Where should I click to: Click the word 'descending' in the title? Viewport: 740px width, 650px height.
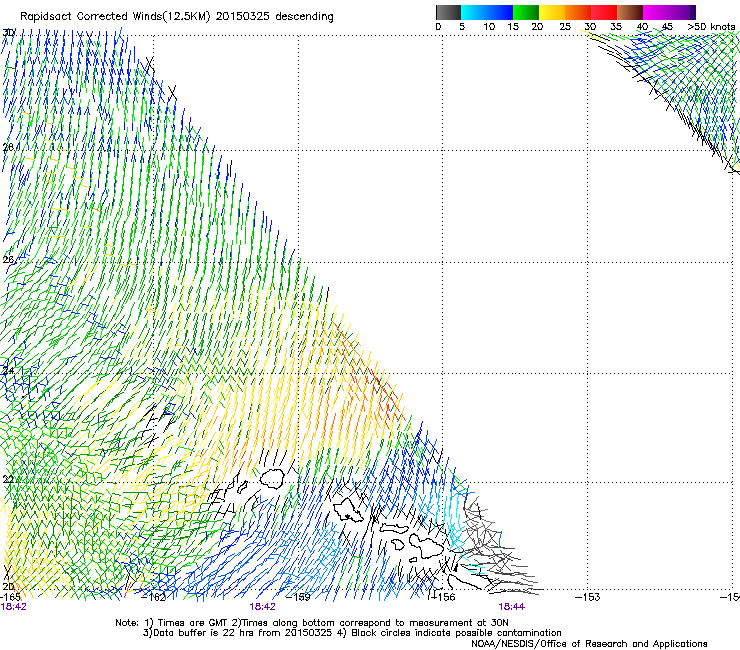(304, 17)
